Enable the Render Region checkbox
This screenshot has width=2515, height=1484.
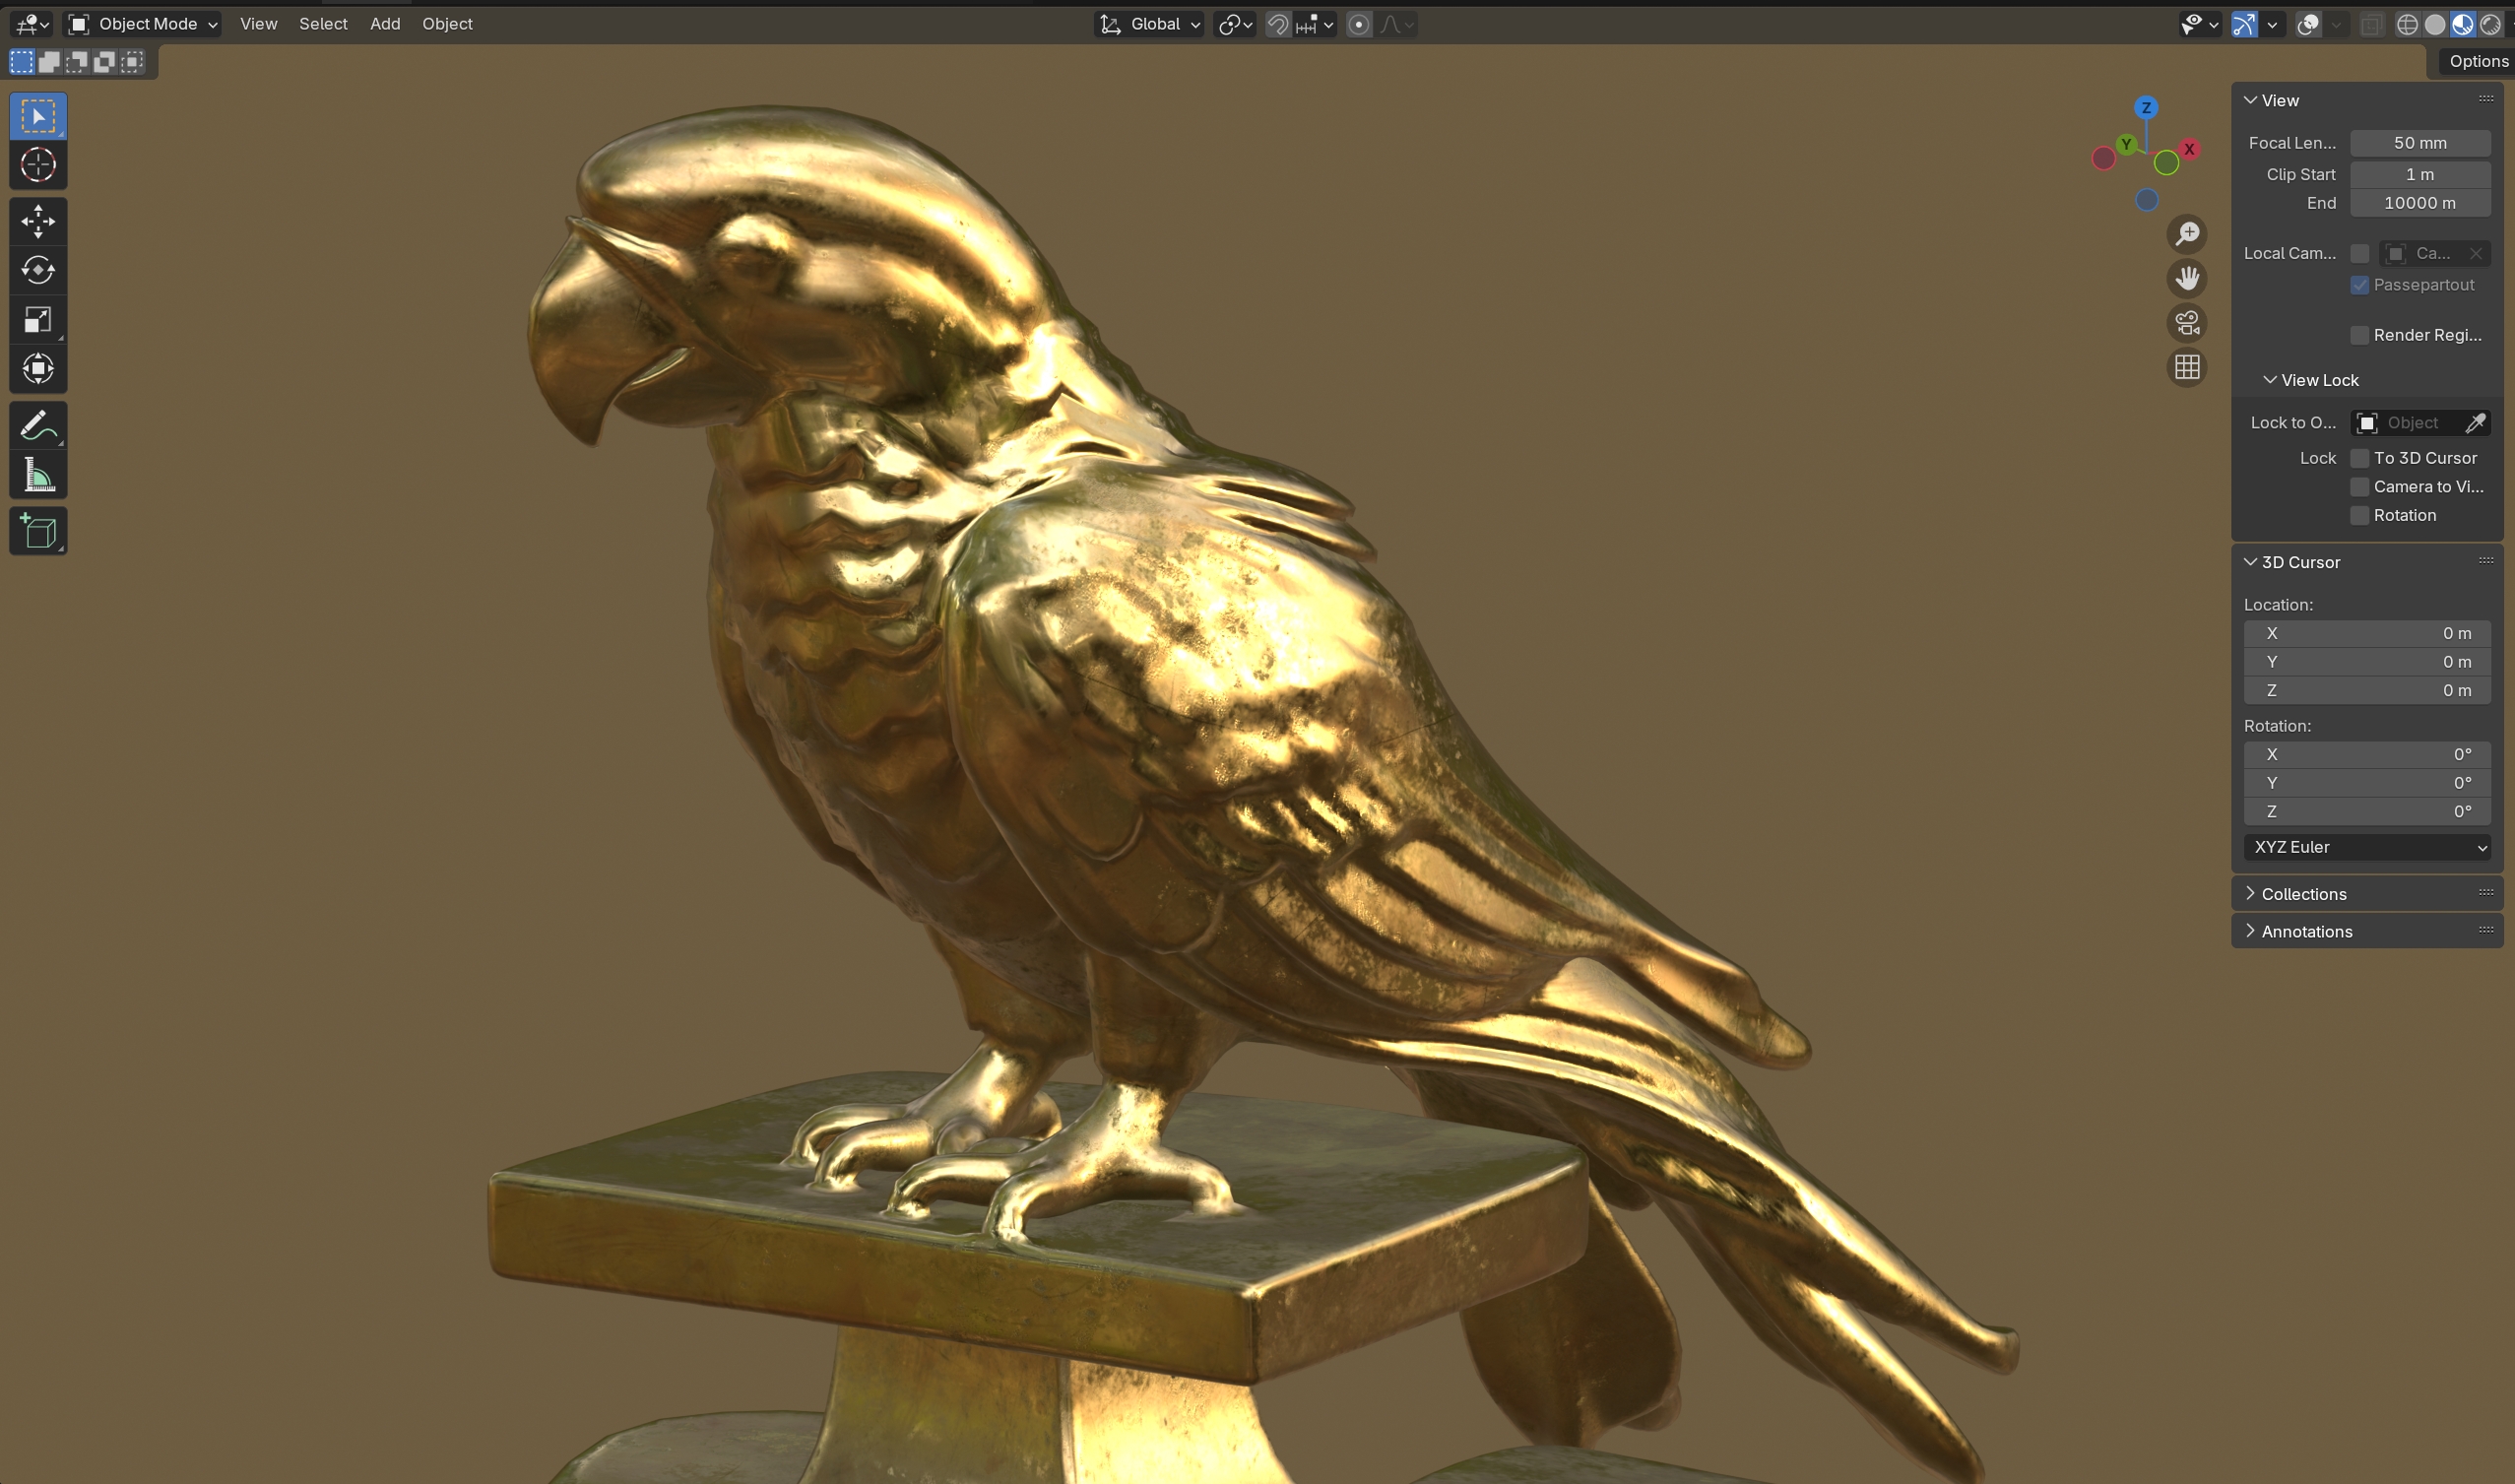tap(2359, 335)
